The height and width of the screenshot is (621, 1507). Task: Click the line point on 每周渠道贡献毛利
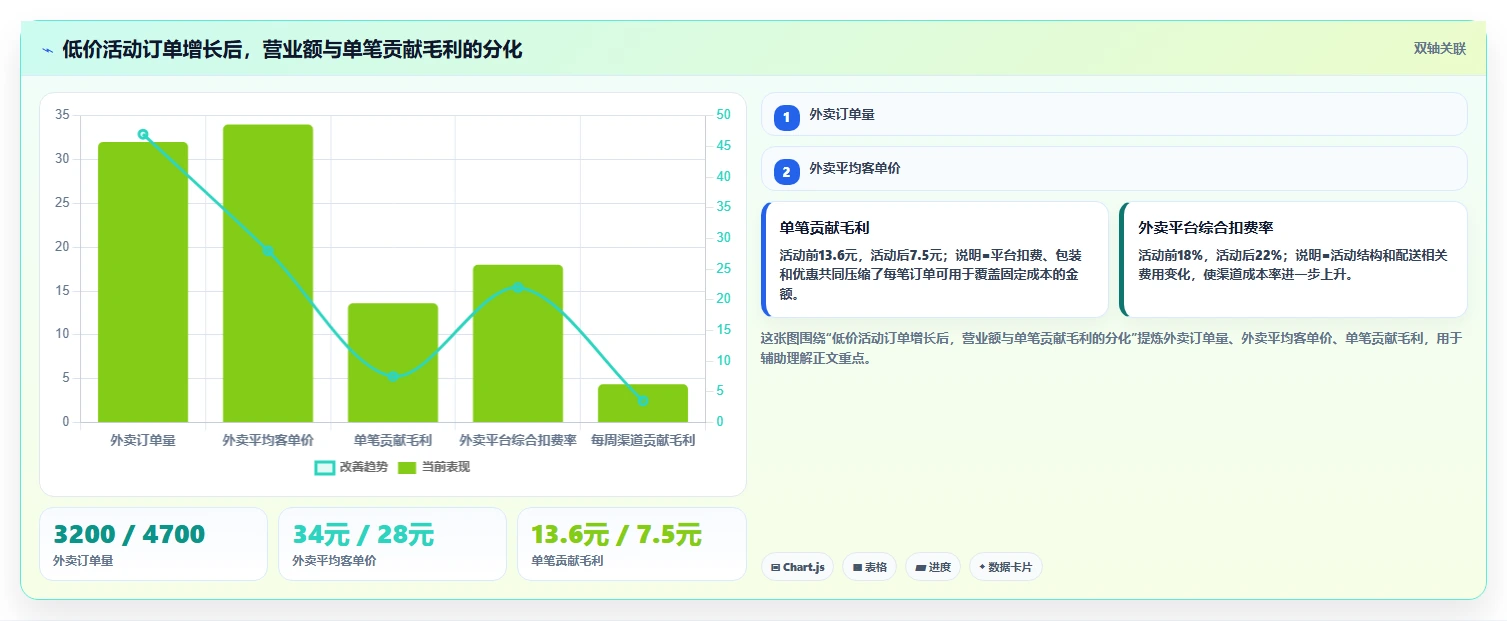[643, 400]
